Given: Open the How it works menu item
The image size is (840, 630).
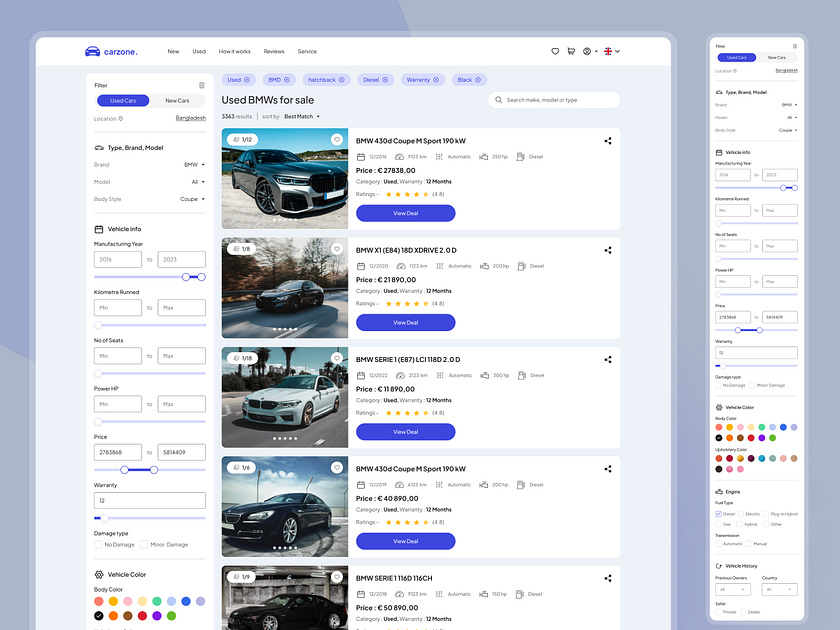Looking at the screenshot, I should point(235,51).
